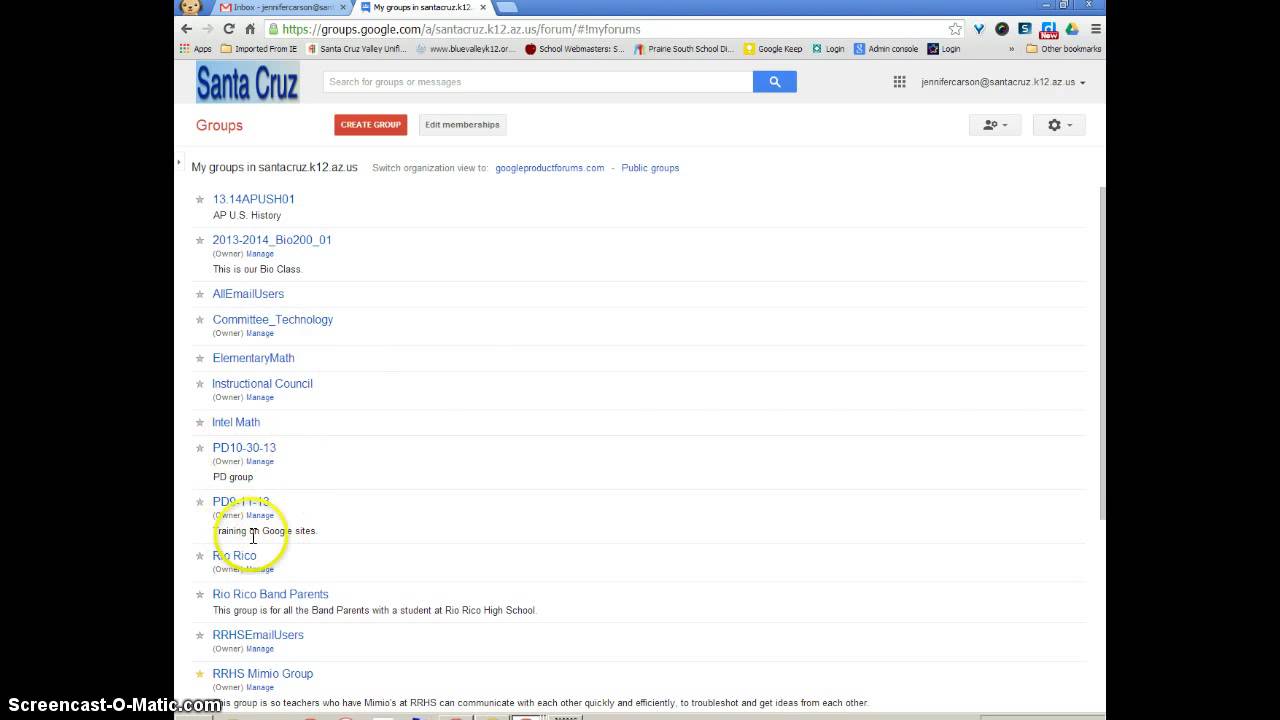Screen dimensions: 1280x720
Task: Open the Google Keep bookmark
Action: click(x=773, y=48)
